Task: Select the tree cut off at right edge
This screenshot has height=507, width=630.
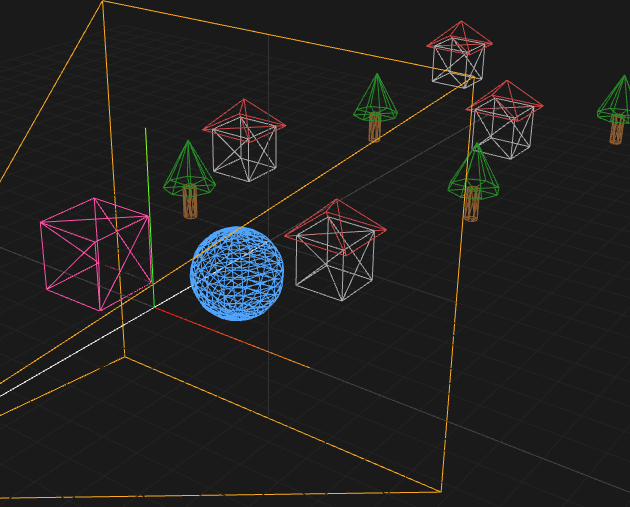Action: point(616,110)
